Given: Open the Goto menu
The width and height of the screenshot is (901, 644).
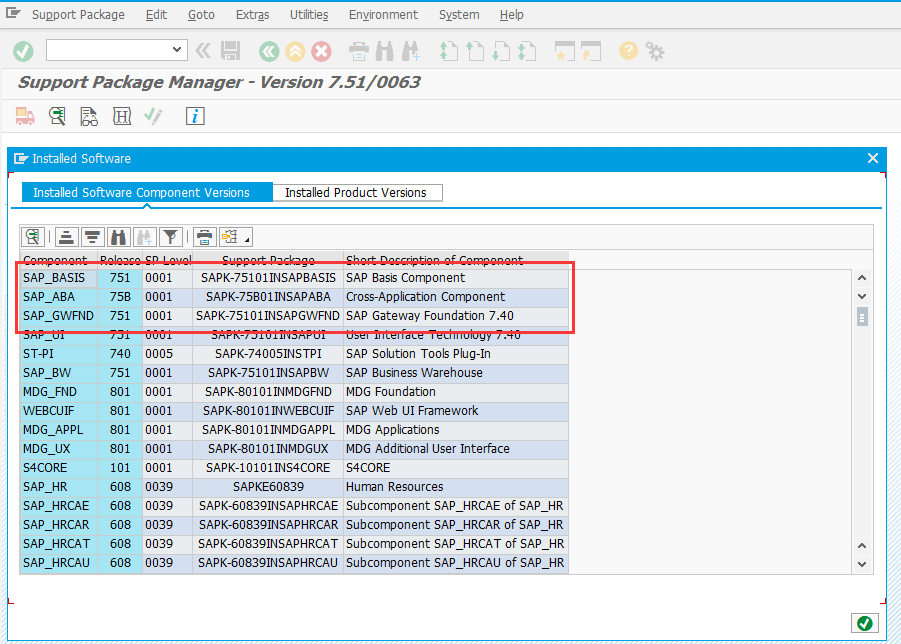Looking at the screenshot, I should click(x=201, y=15).
